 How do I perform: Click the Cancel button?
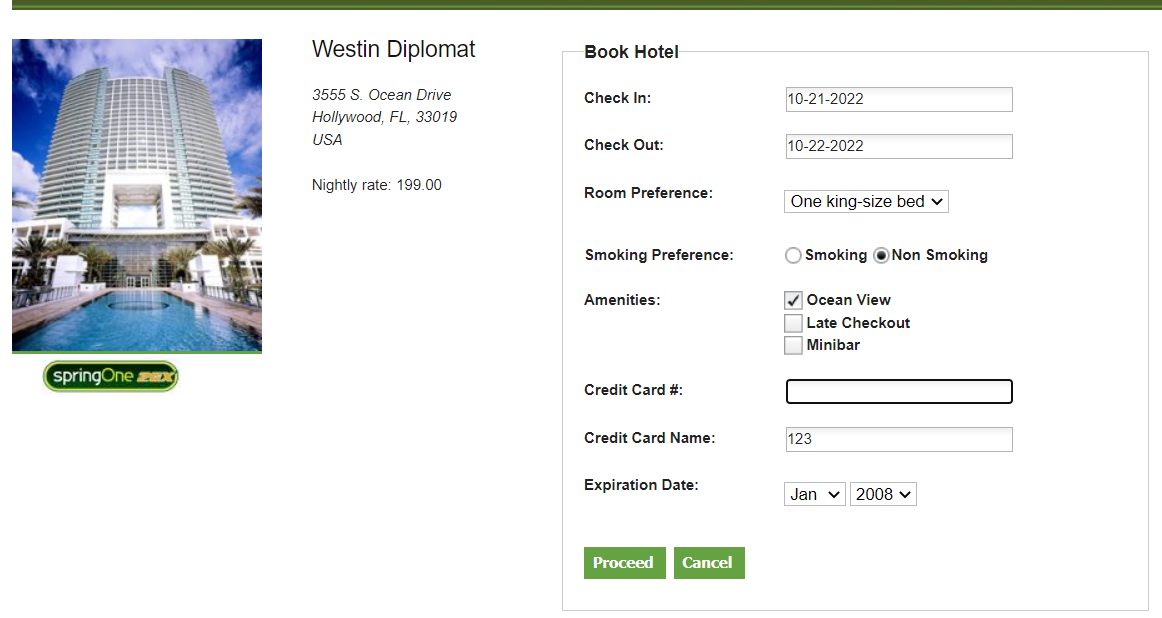click(708, 563)
